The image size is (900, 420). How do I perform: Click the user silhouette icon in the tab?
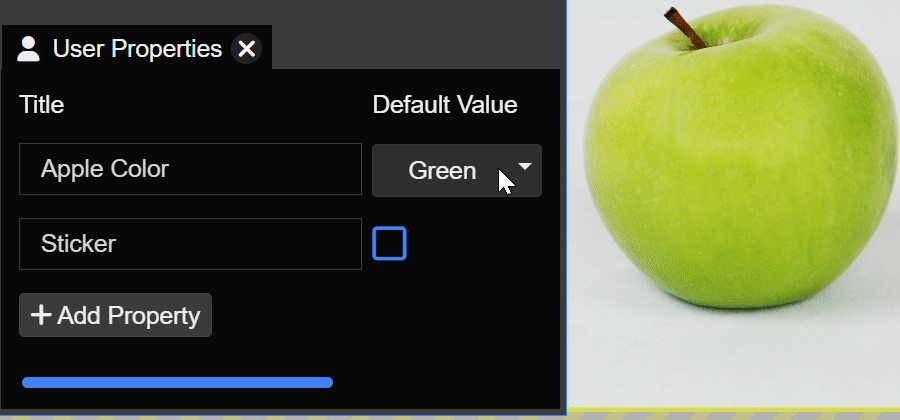(28, 49)
